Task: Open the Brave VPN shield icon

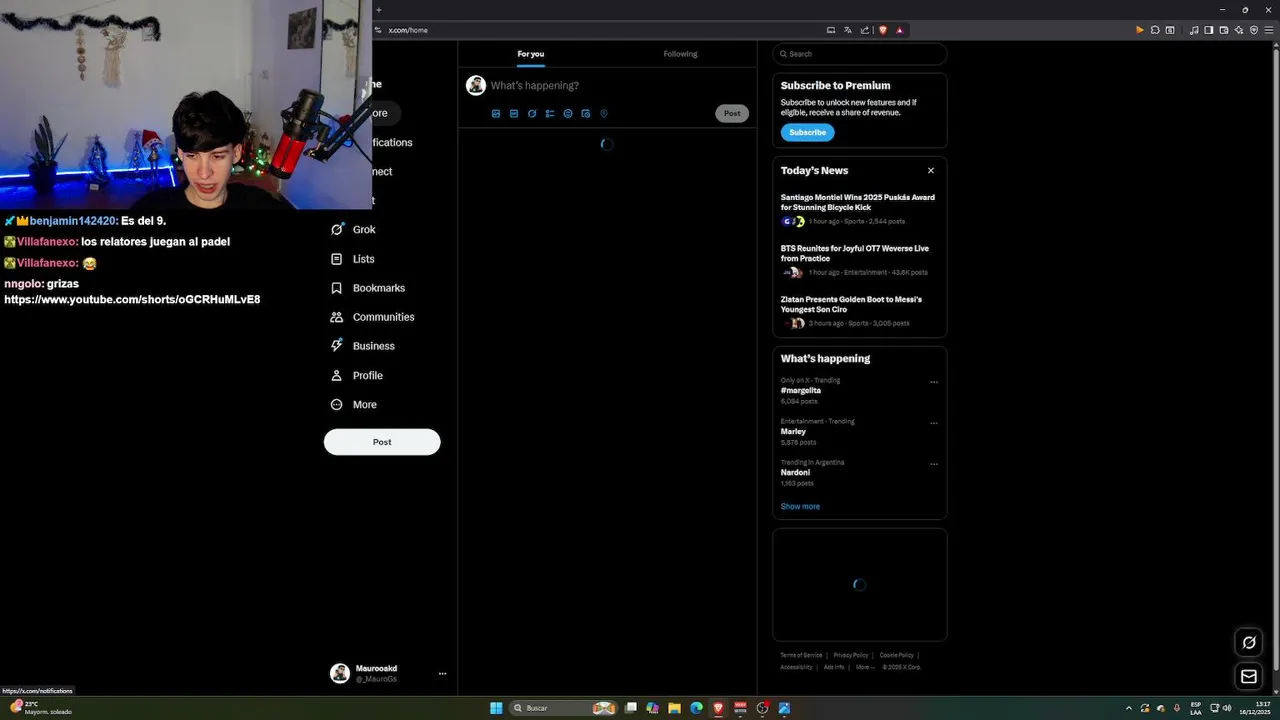Action: tap(1254, 30)
